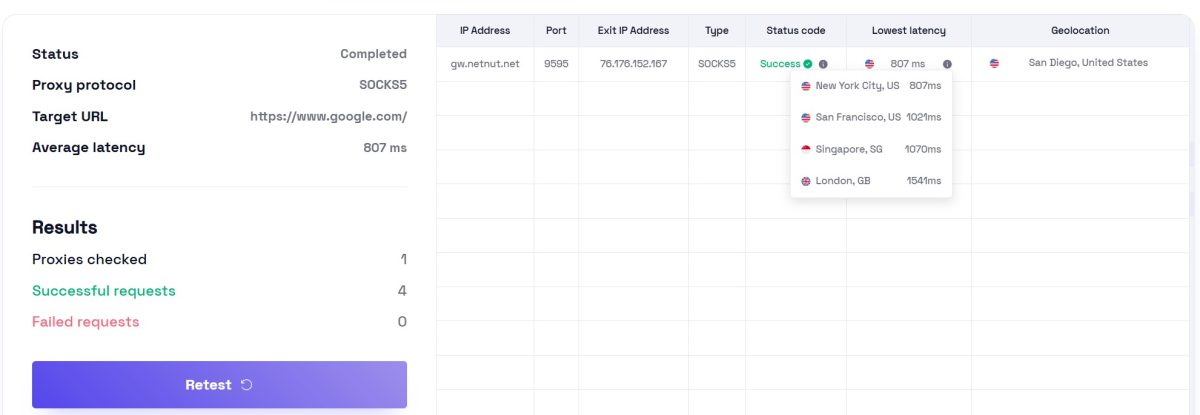This screenshot has width=1200, height=415.
Task: Click the US flag beside San Diego geolocation
Action: (994, 63)
